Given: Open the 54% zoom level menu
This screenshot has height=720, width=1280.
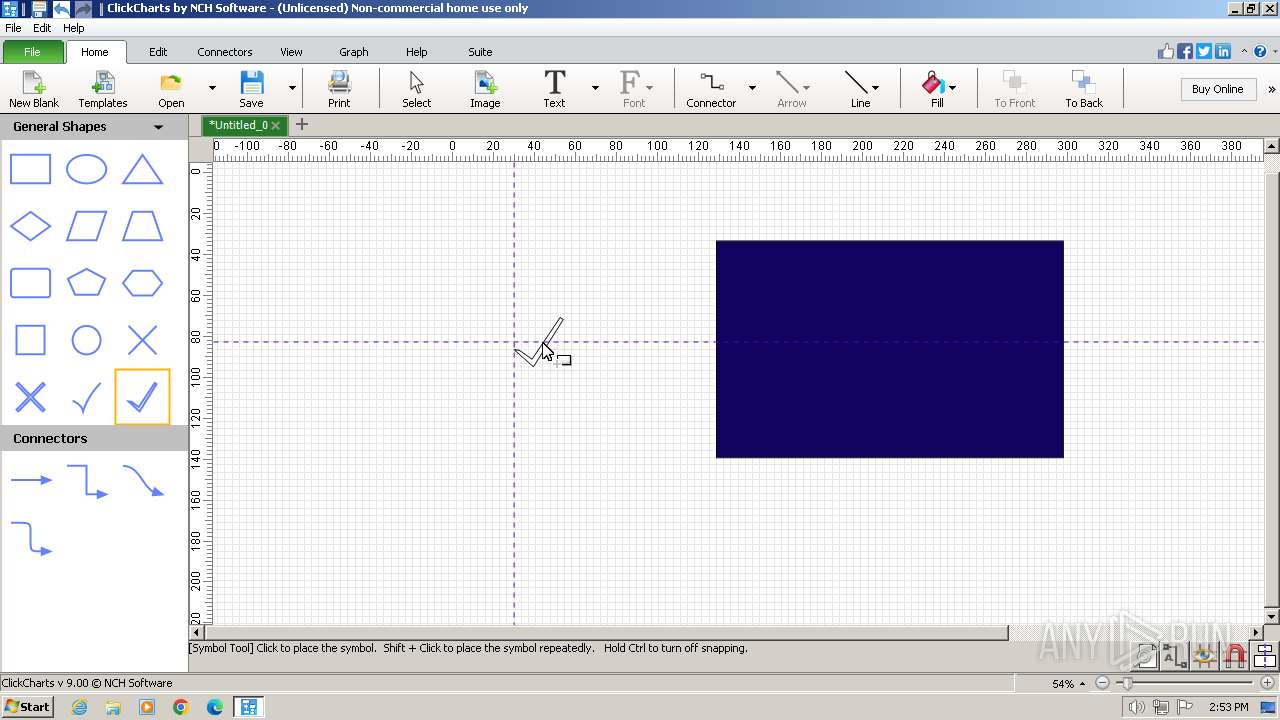Looking at the screenshot, I should pos(1068,684).
